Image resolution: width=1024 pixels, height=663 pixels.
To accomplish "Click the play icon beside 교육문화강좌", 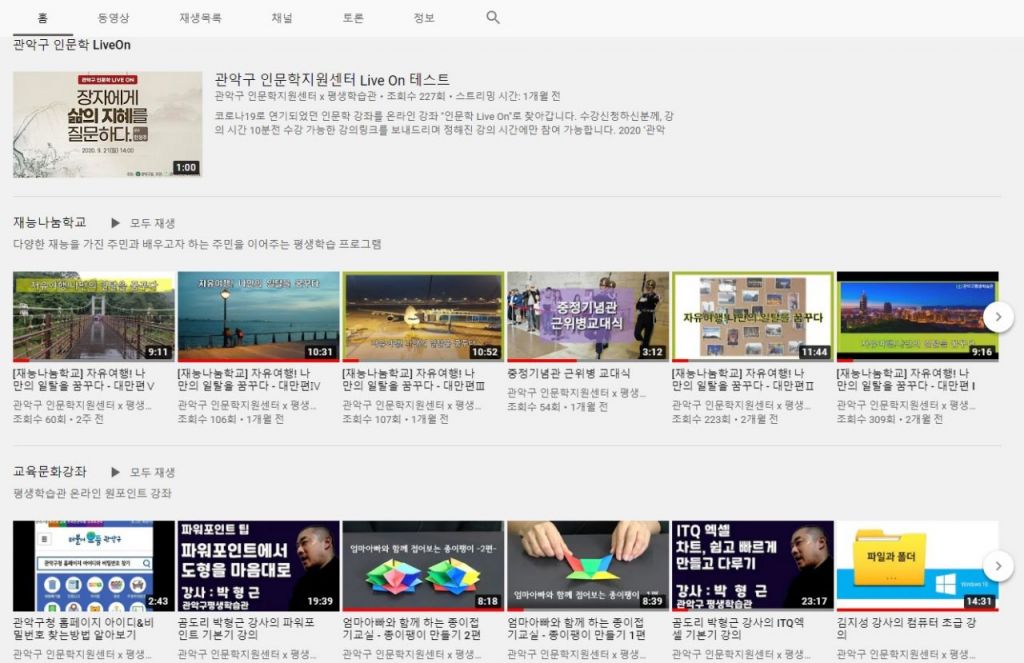I will (116, 472).
